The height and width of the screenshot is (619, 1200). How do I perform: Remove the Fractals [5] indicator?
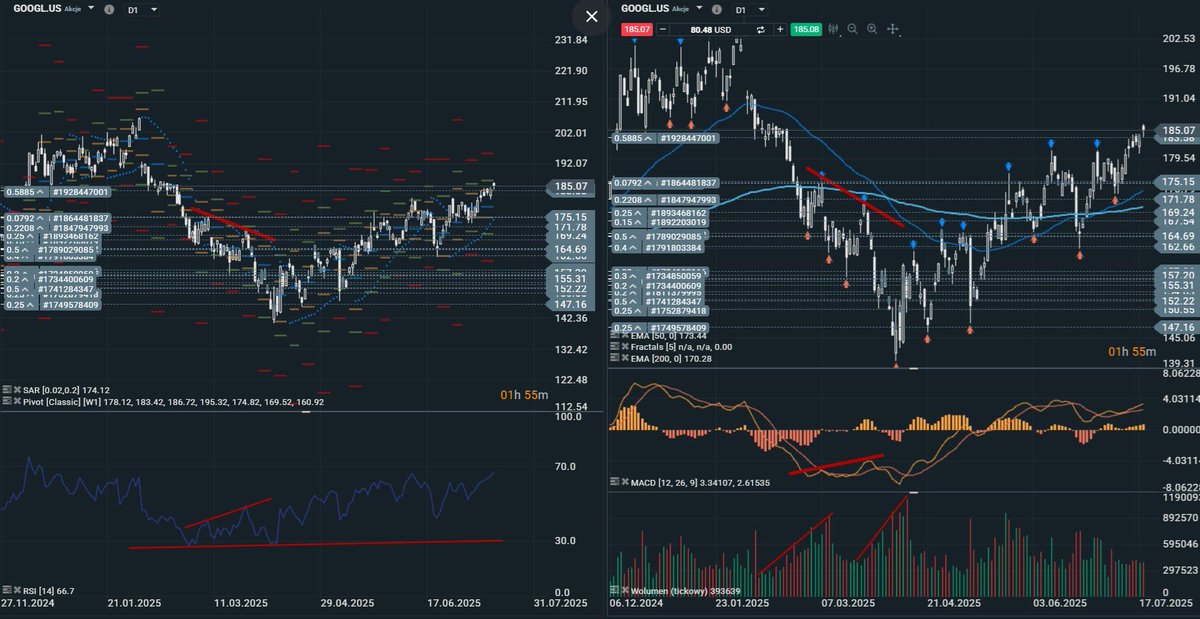point(624,346)
